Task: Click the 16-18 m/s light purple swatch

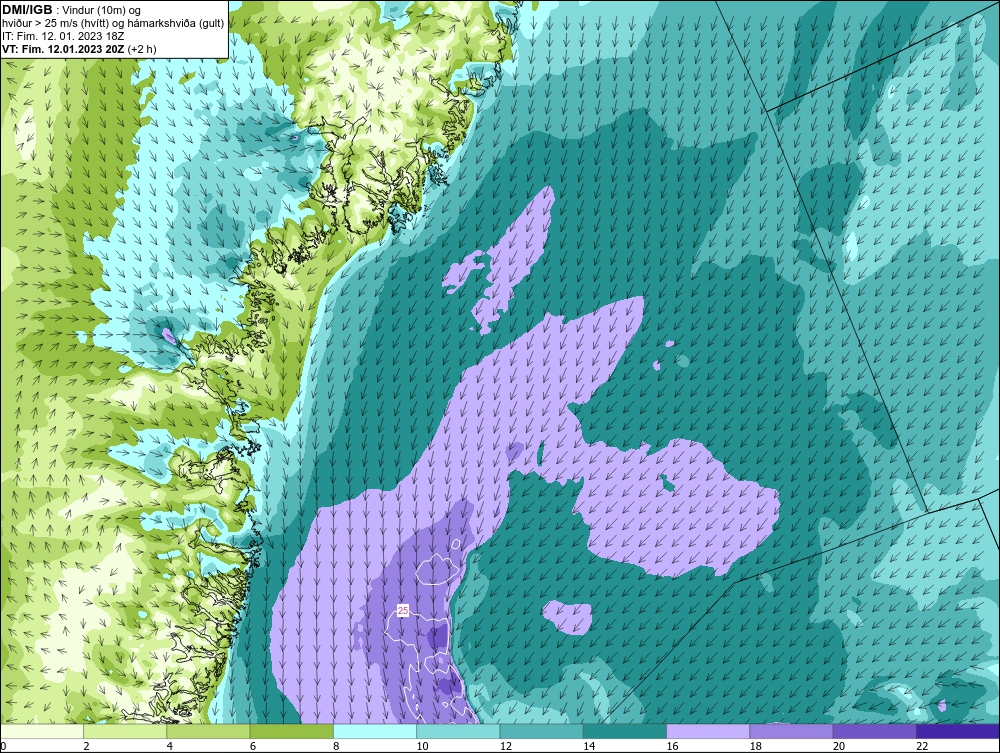Action: 708,731
